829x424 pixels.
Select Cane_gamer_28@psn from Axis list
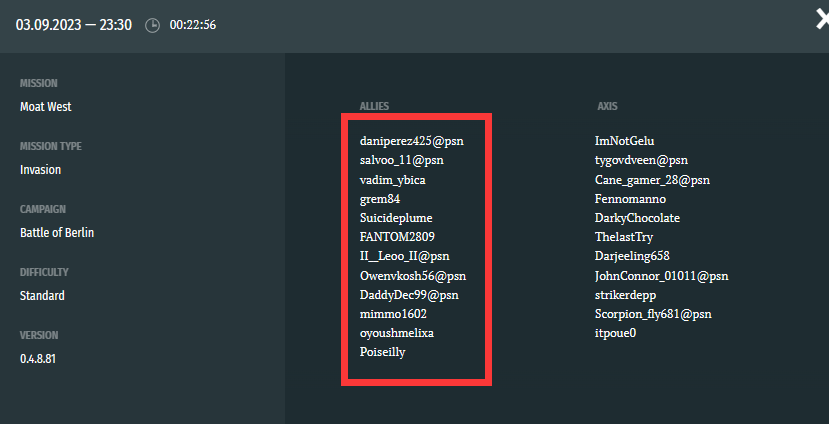(652, 180)
